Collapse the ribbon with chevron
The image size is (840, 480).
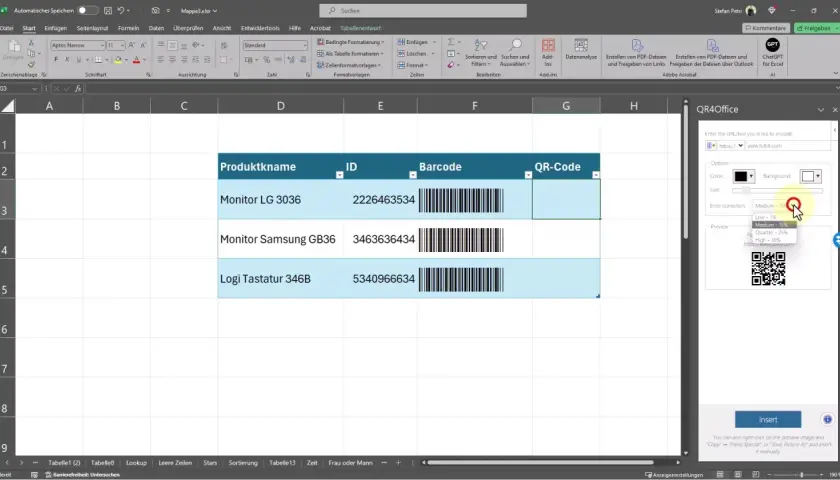coord(836,73)
